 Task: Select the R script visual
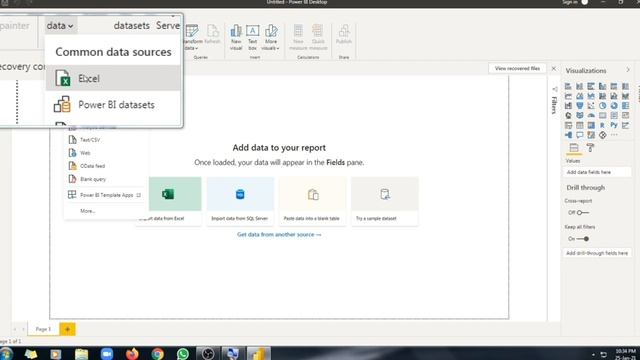[x=602, y=125]
